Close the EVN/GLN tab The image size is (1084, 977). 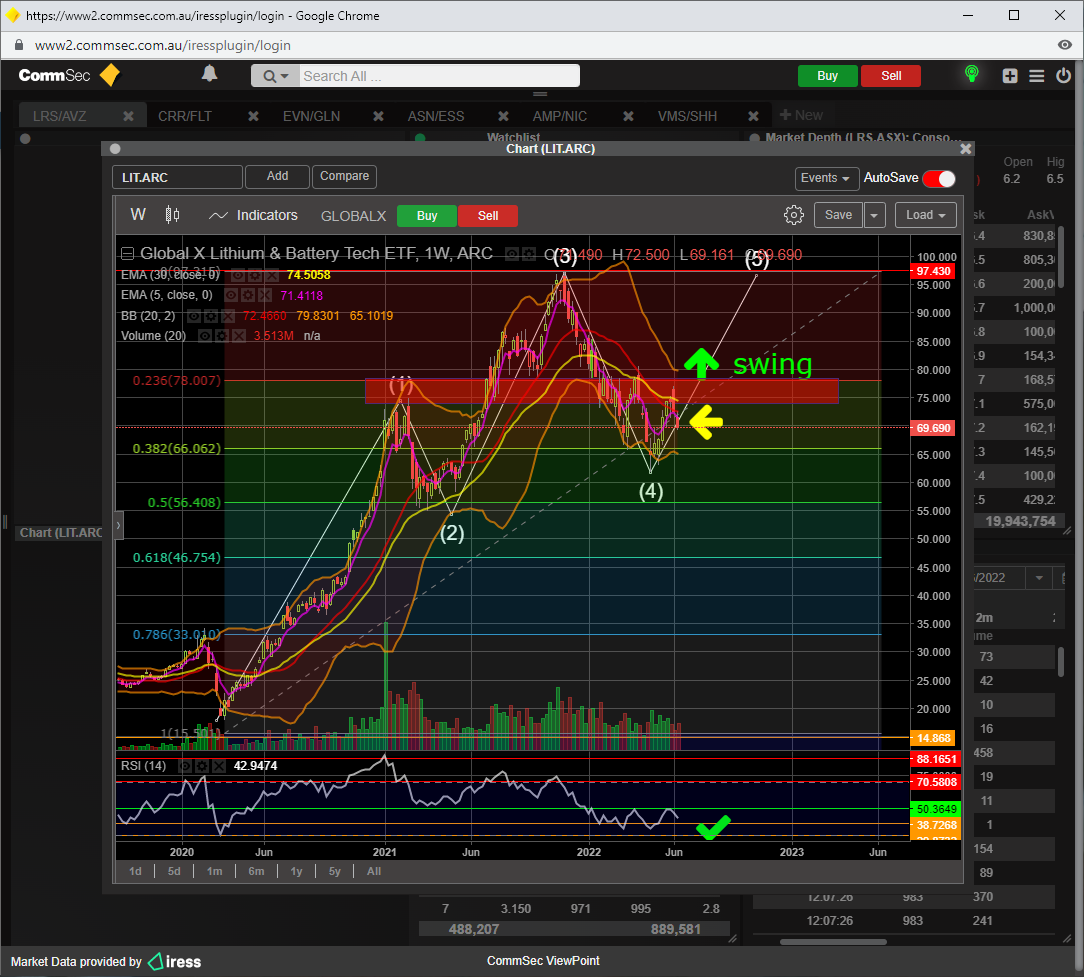click(x=378, y=116)
